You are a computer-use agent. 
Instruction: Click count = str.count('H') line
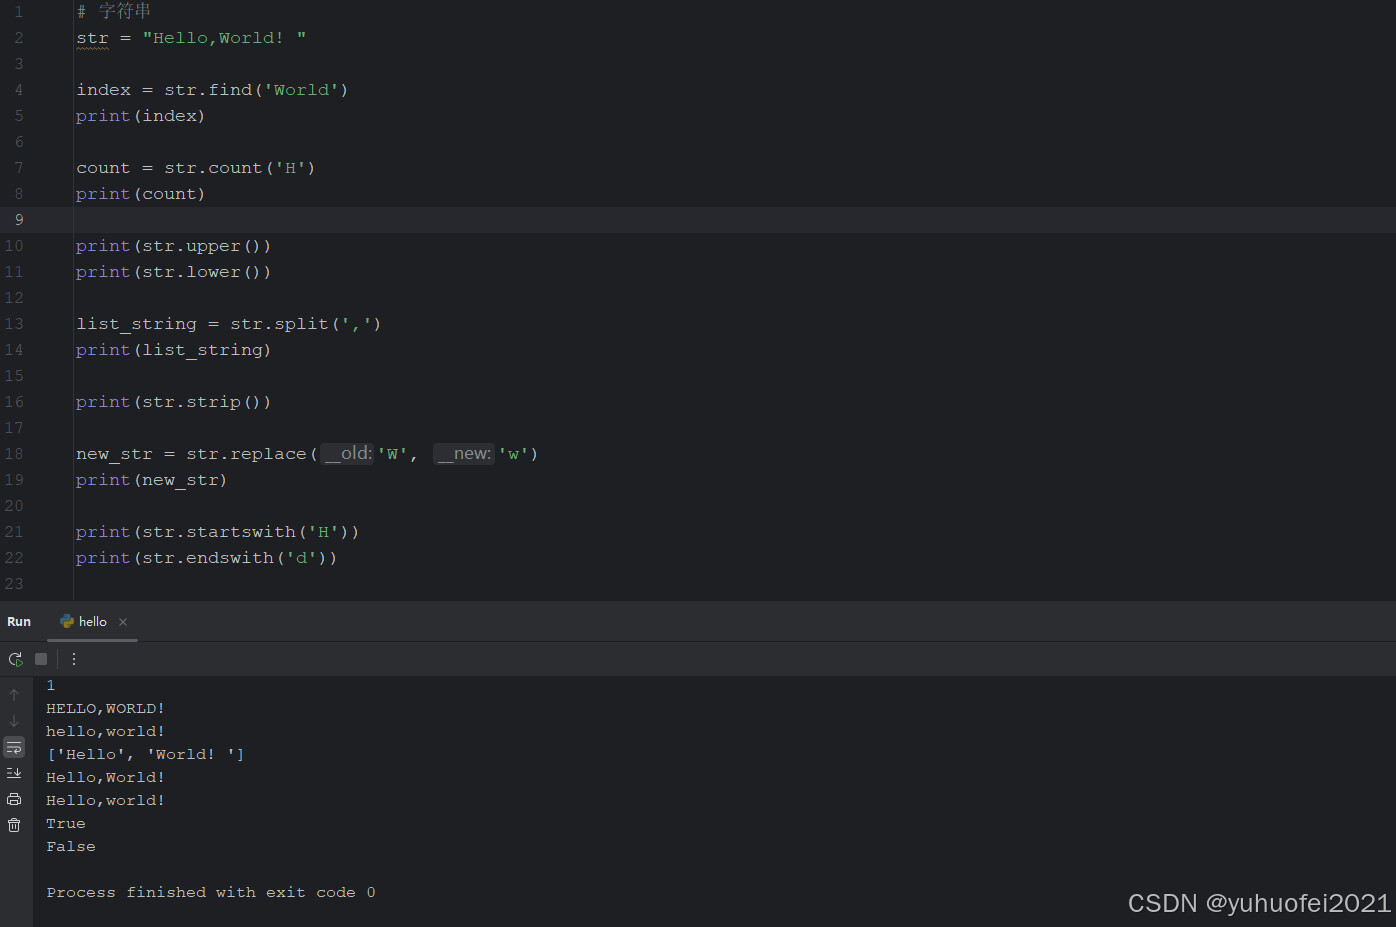click(196, 168)
